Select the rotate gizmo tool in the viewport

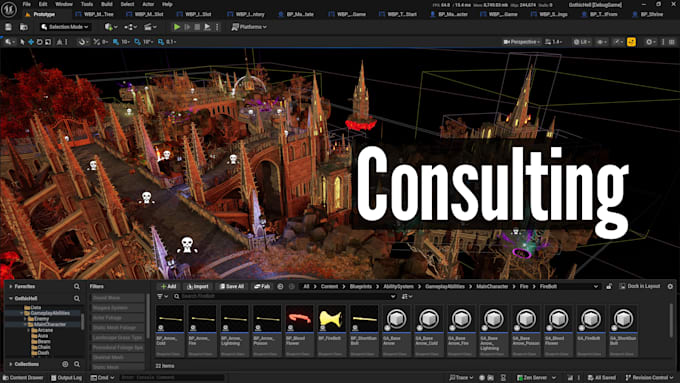(x=39, y=42)
